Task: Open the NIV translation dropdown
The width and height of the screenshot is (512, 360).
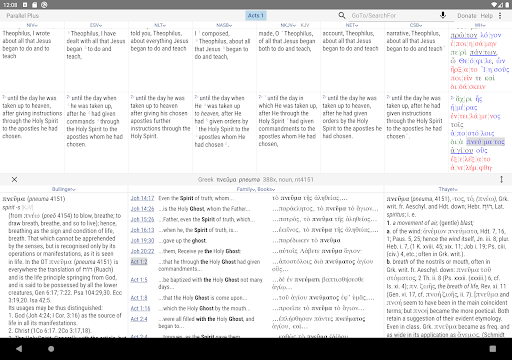Action: [x=32, y=25]
